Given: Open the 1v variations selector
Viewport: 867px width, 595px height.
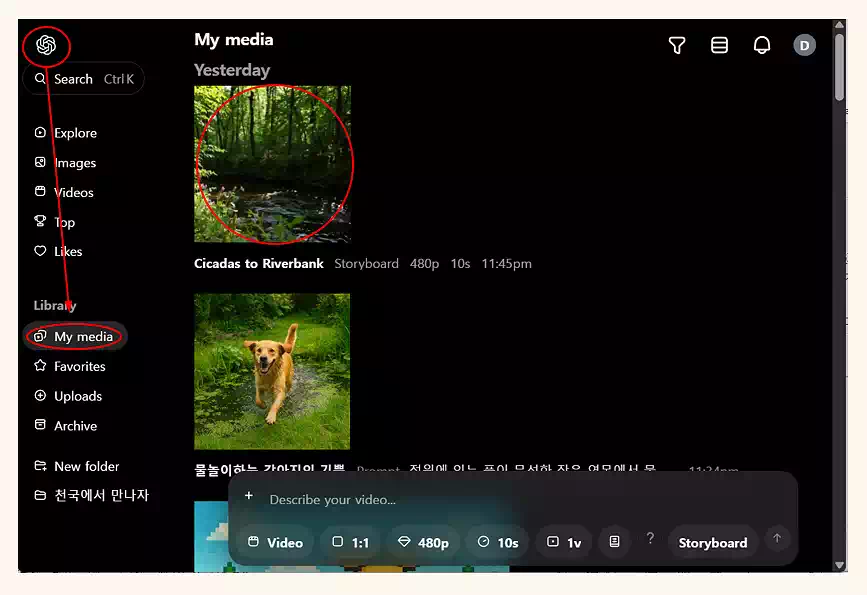Looking at the screenshot, I should (x=564, y=542).
